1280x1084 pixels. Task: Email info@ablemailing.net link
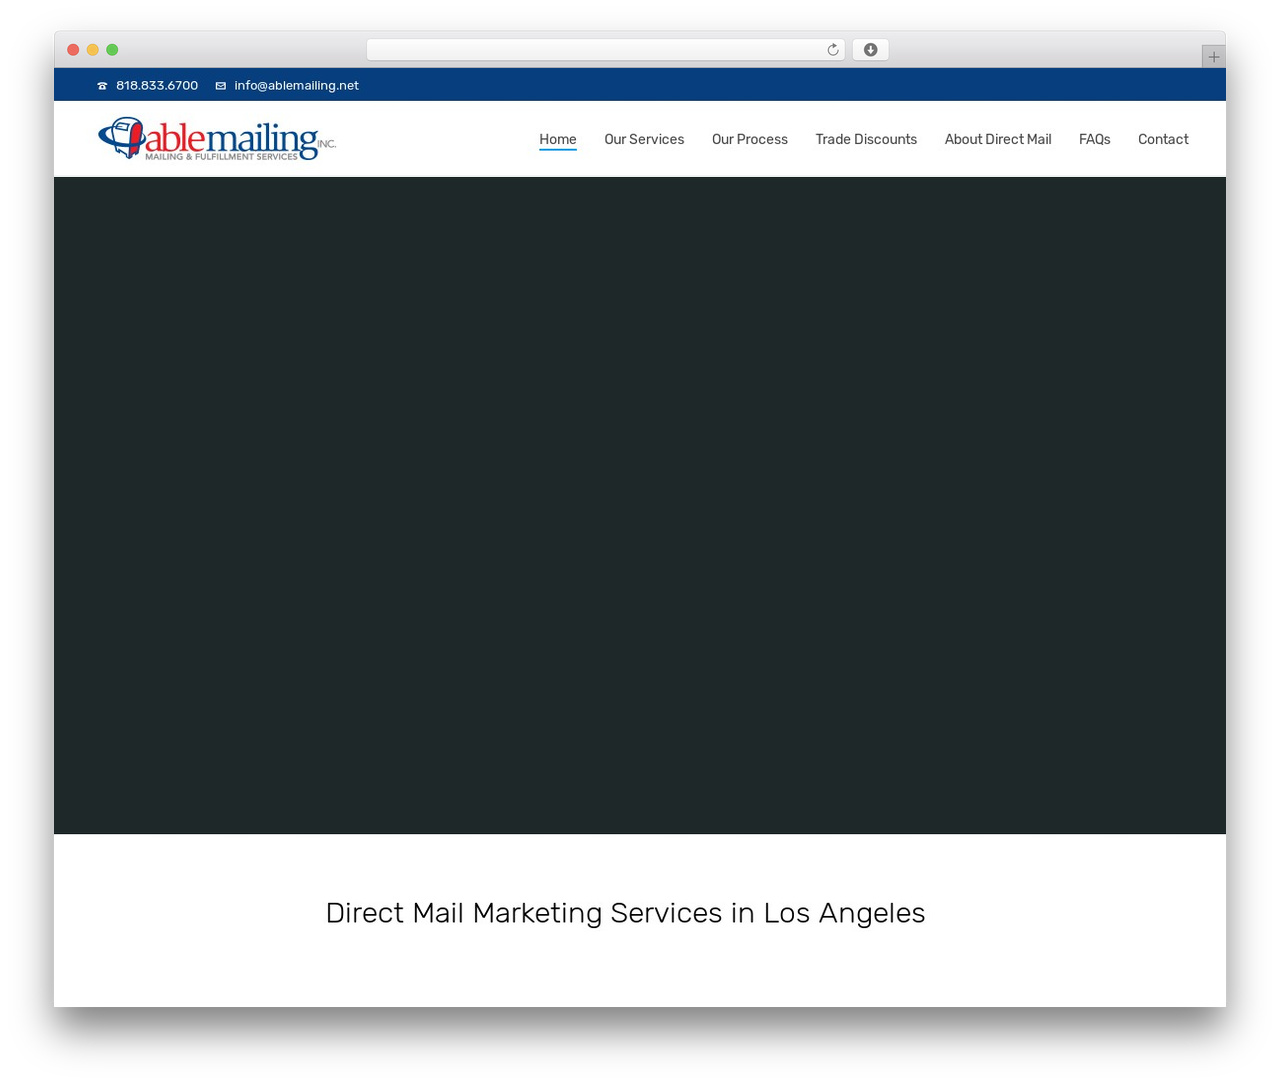pyautogui.click(x=296, y=86)
